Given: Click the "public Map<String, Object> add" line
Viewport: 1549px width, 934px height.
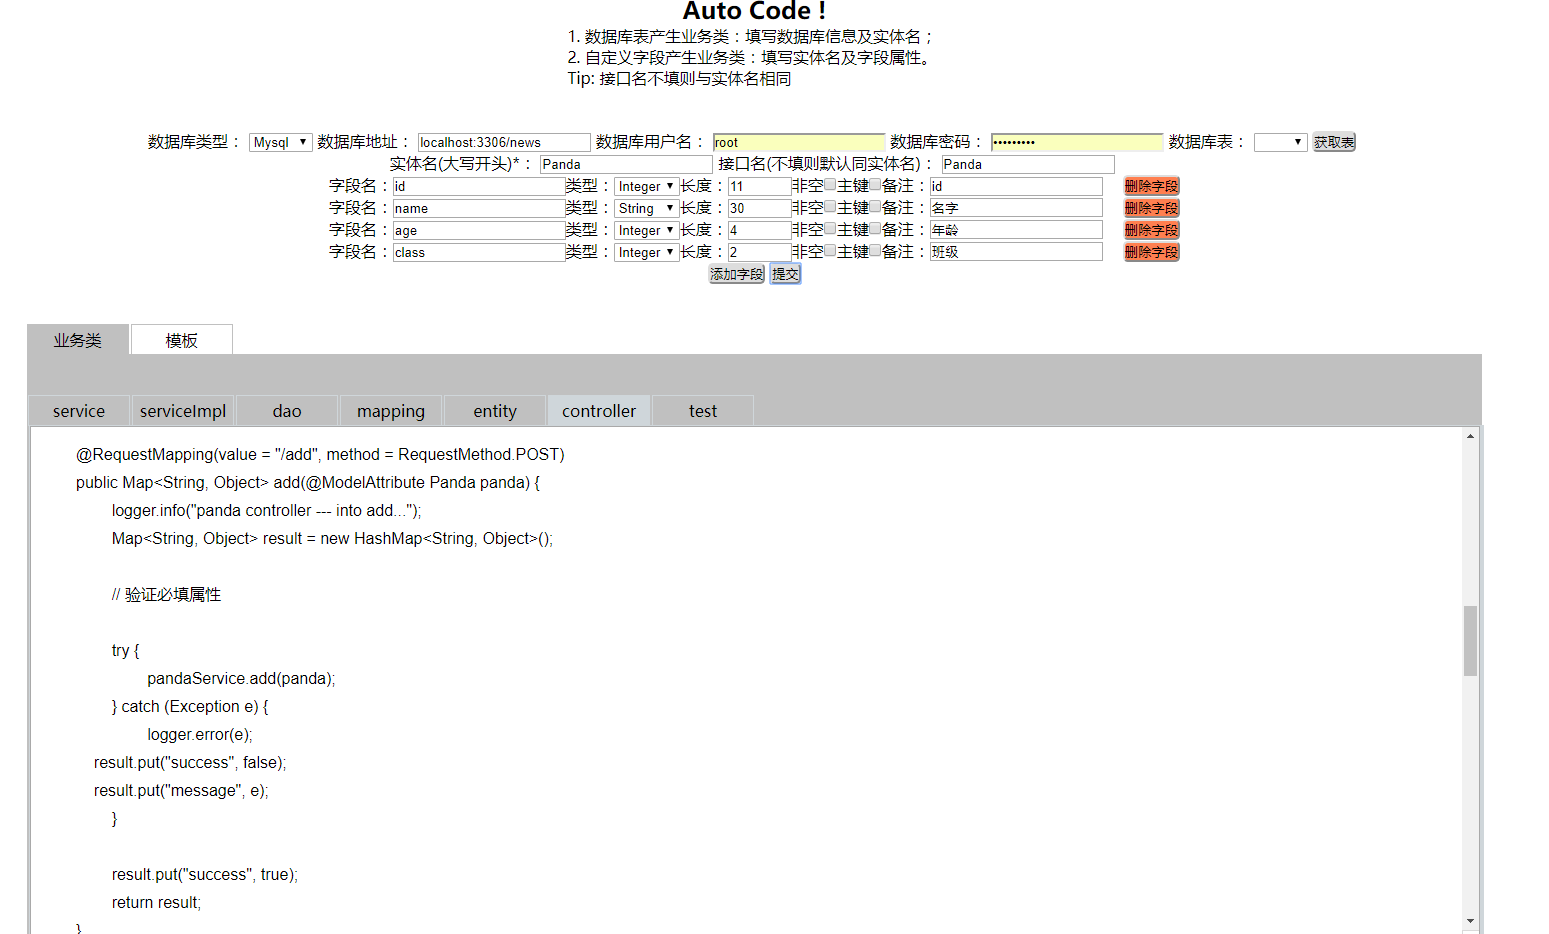Looking at the screenshot, I should (308, 483).
